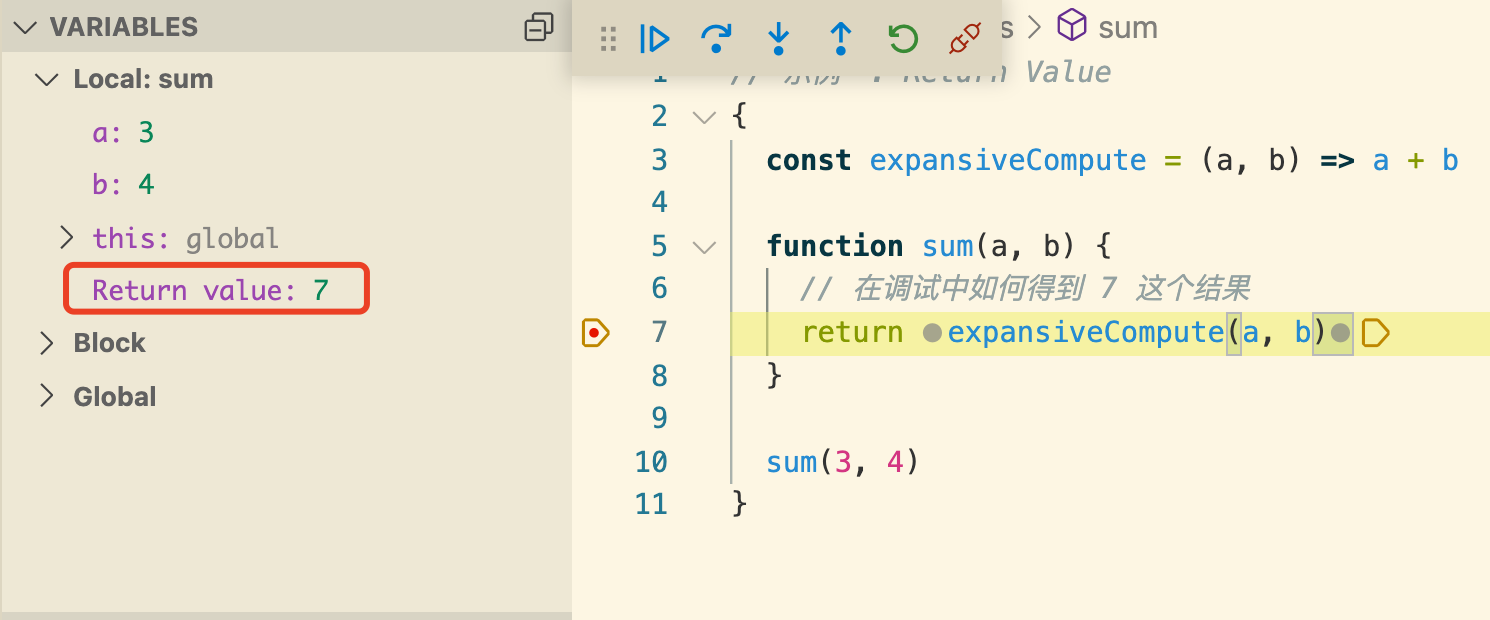Click the return keyword on line 7
Screen dimensions: 1490x620
click(x=853, y=332)
